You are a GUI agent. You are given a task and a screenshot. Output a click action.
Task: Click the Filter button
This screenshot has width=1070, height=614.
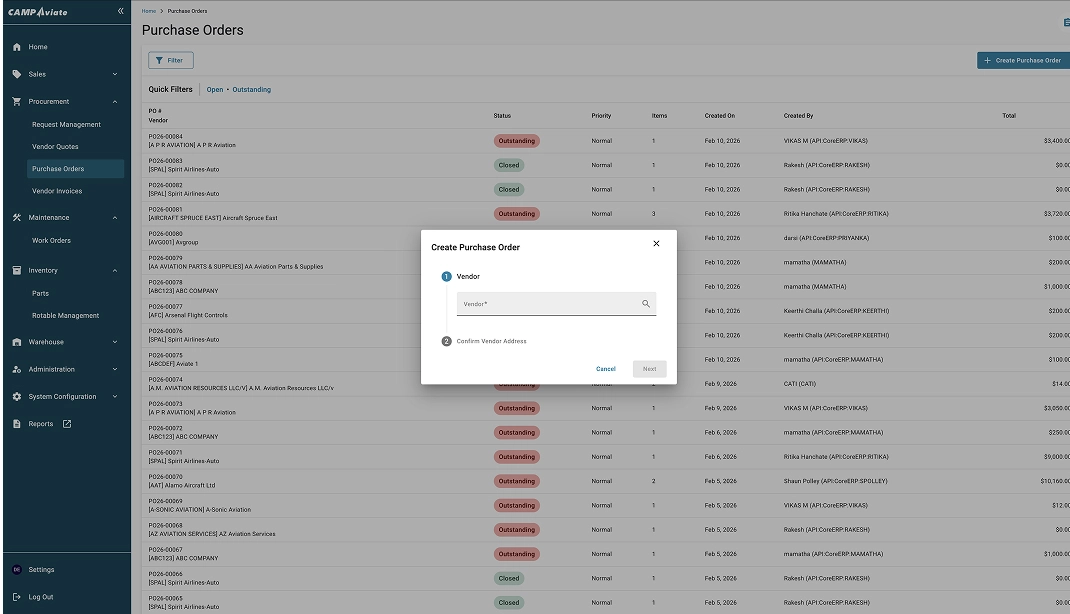170,61
